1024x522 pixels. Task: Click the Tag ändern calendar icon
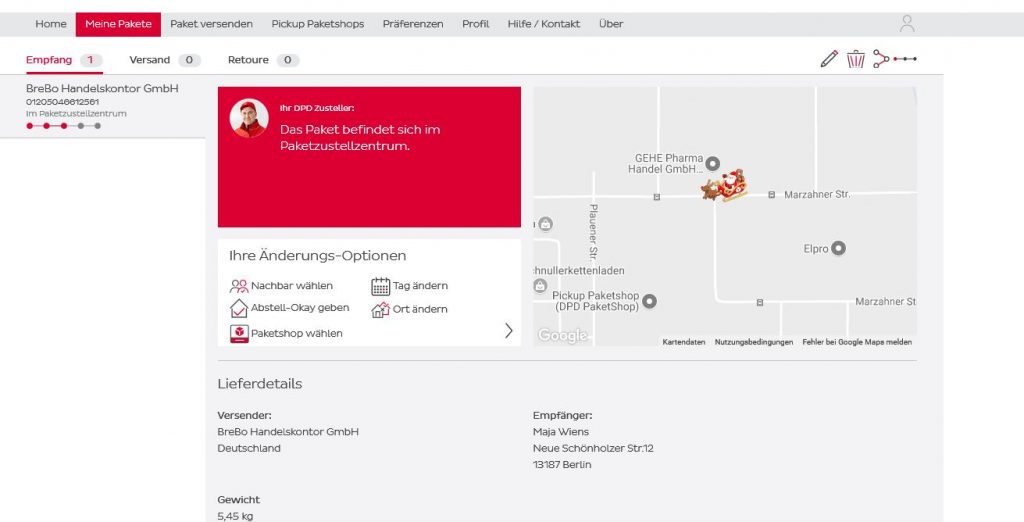pos(381,286)
